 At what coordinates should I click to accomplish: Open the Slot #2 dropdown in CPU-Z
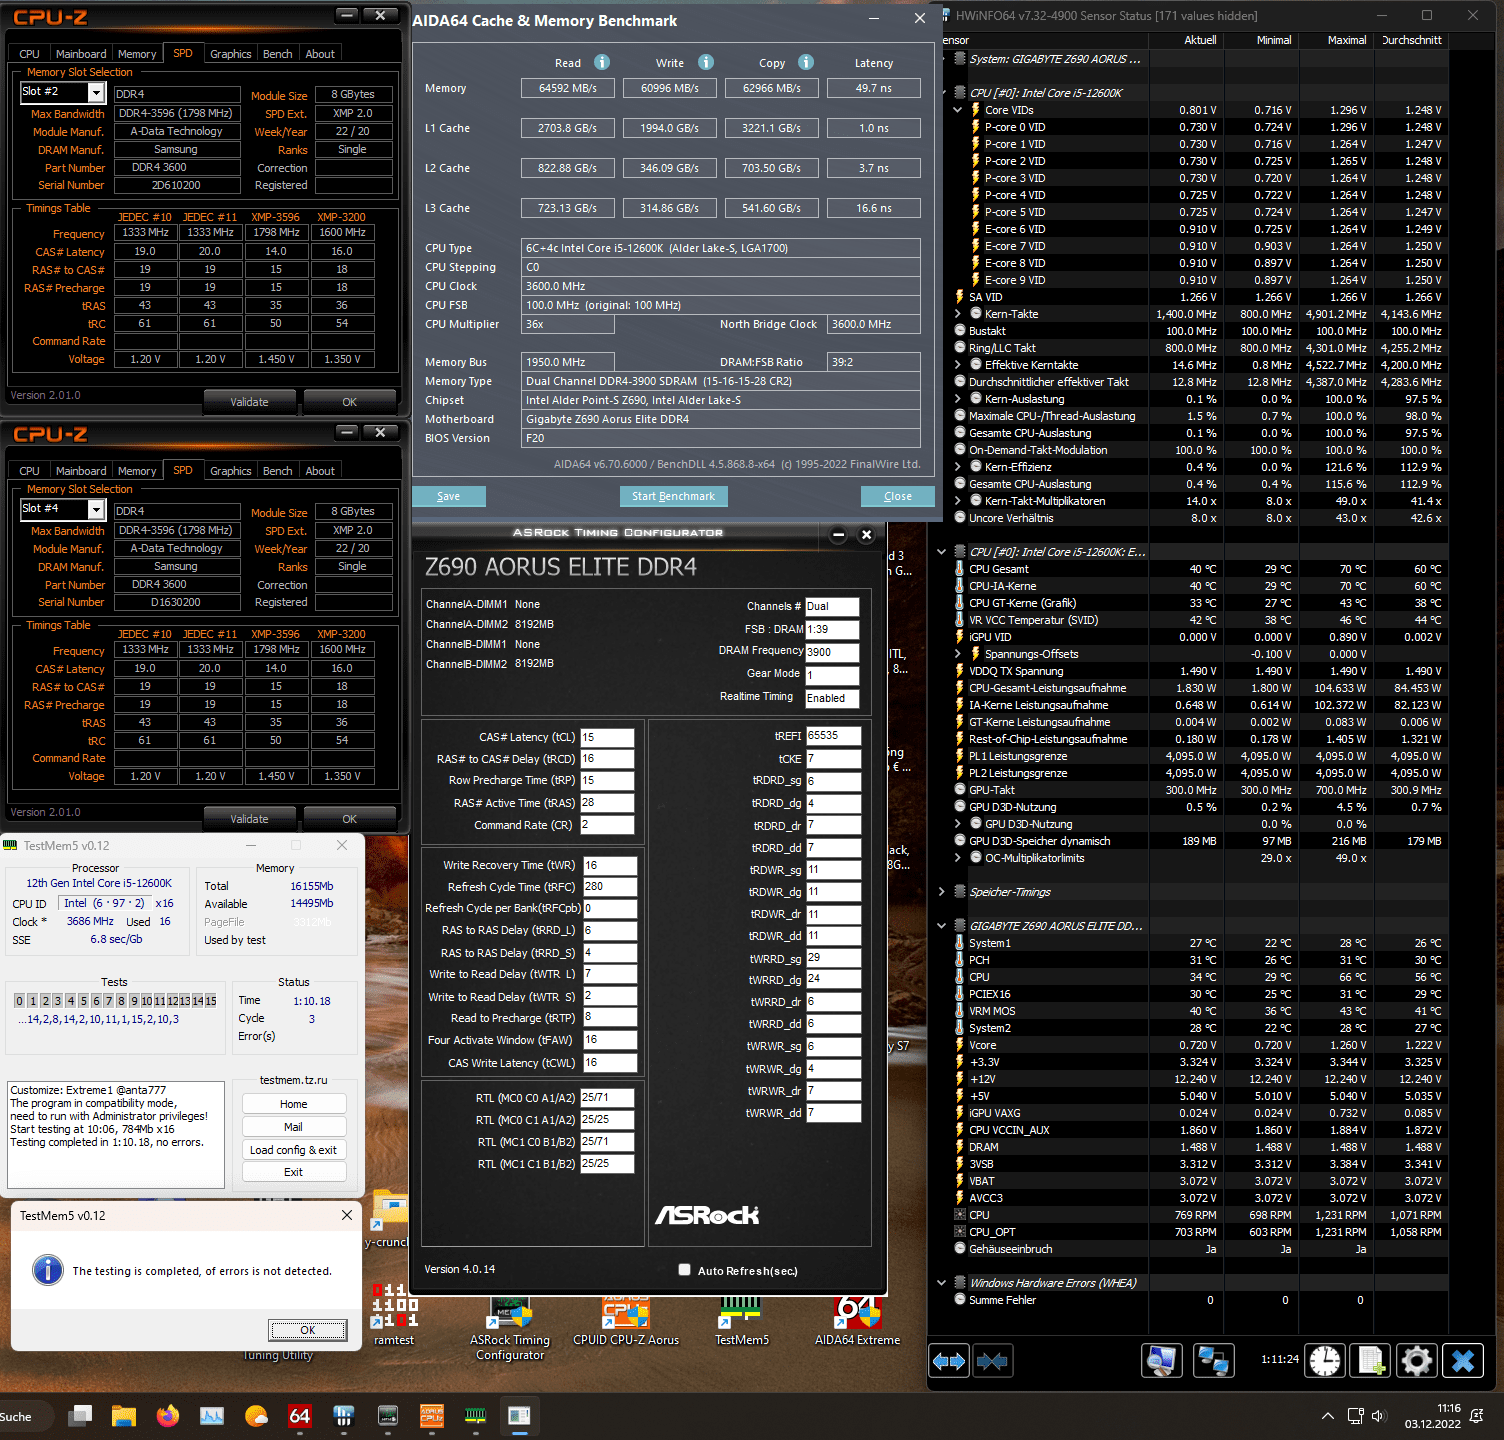tap(96, 92)
